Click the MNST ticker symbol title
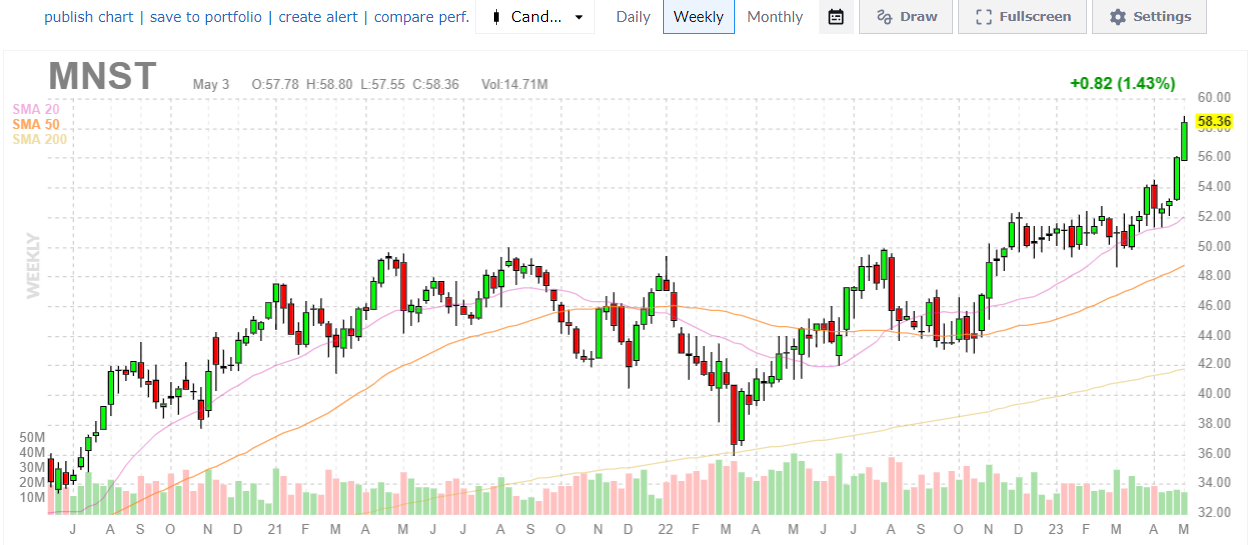Image resolution: width=1249 pixels, height=545 pixels. click(x=103, y=77)
